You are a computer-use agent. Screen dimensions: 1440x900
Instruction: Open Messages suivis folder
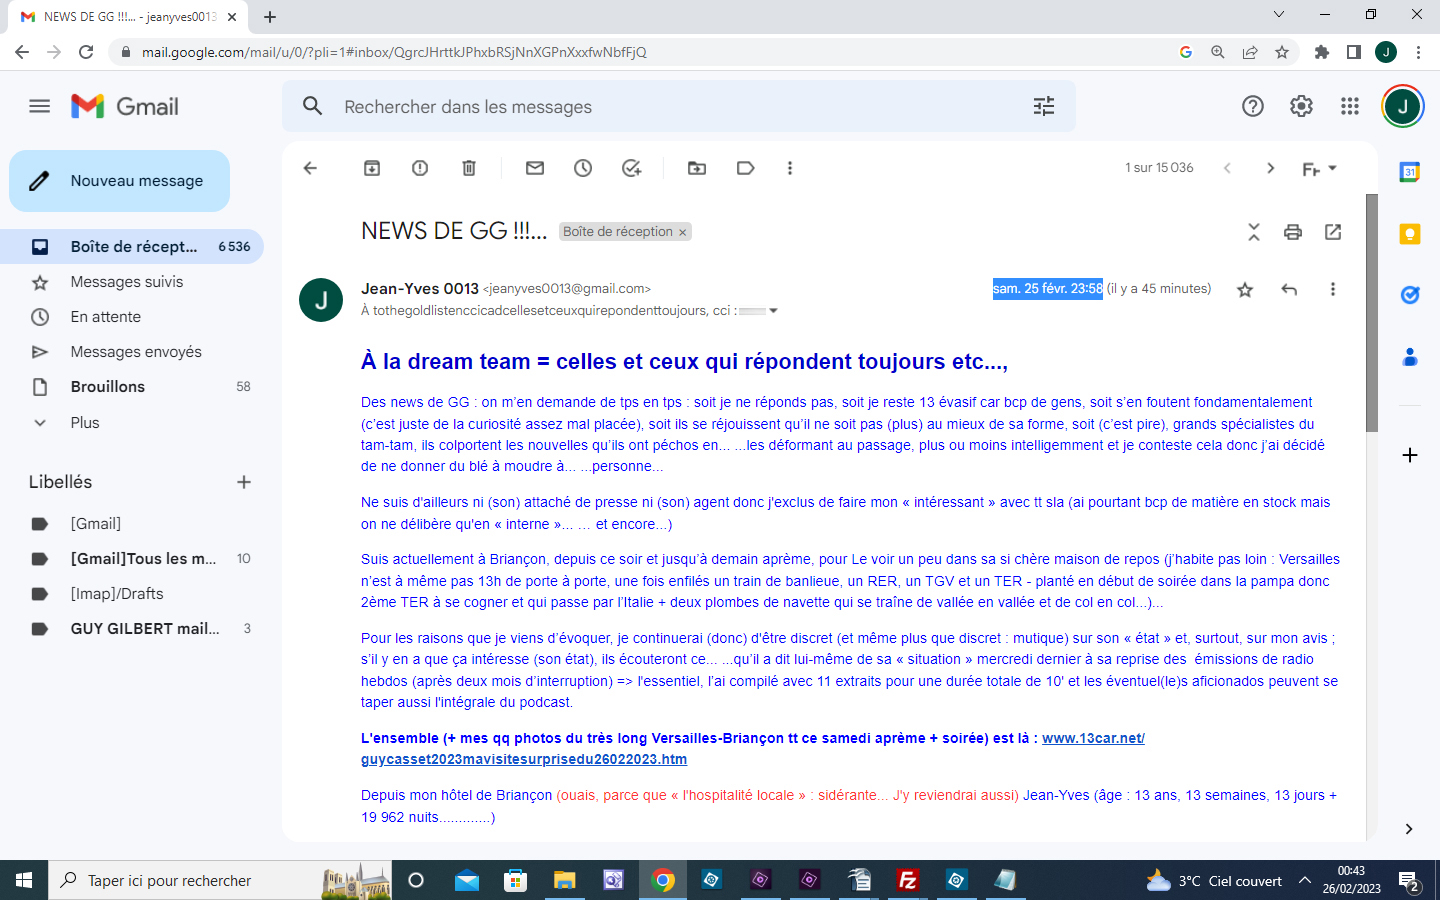click(132, 282)
